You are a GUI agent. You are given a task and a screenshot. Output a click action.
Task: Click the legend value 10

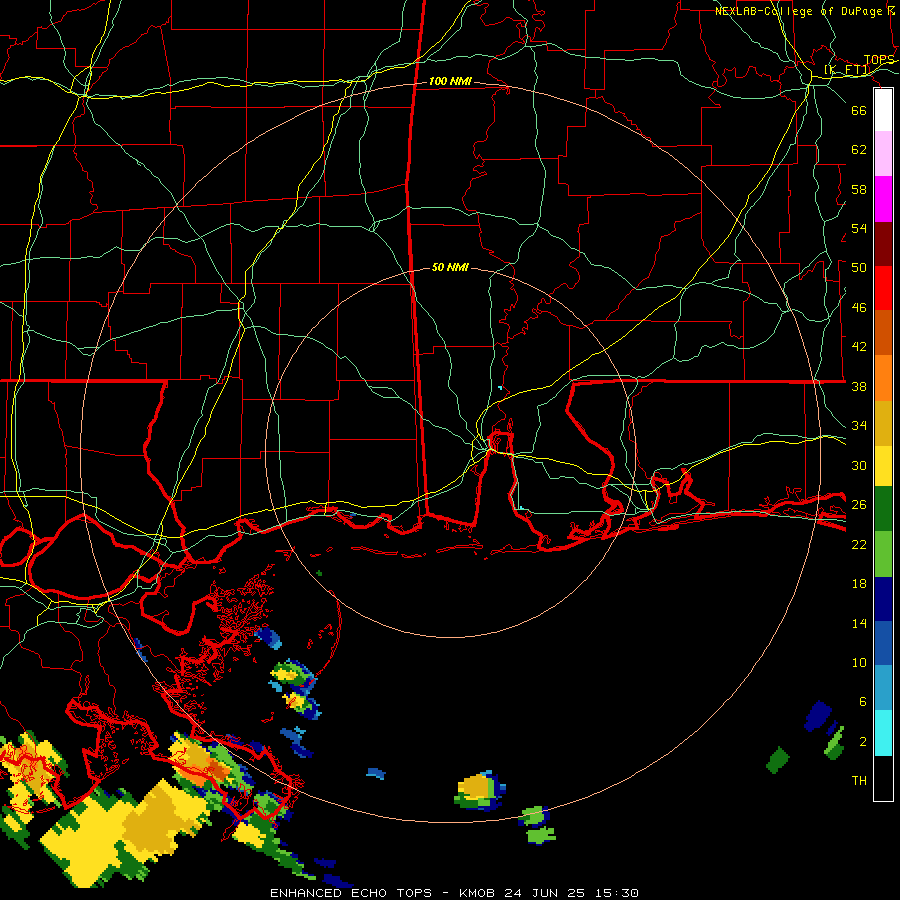(x=859, y=663)
